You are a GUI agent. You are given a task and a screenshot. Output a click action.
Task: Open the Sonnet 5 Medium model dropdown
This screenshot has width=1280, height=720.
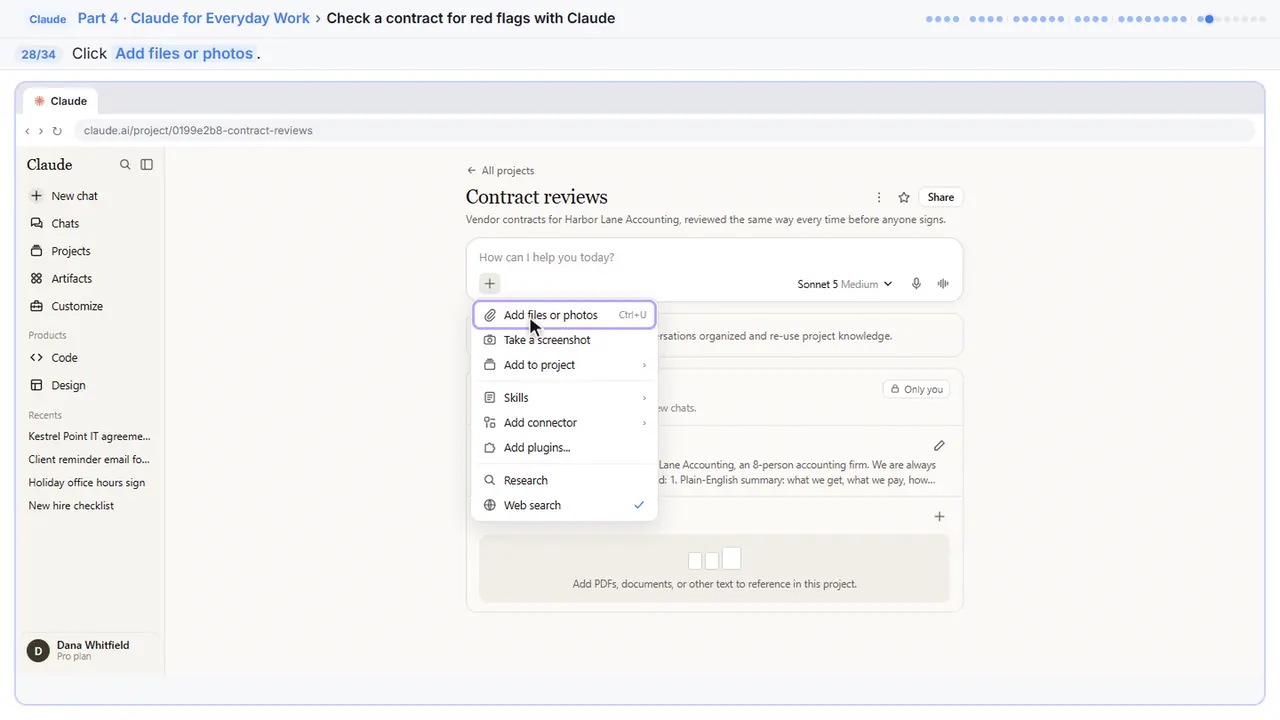click(x=844, y=284)
